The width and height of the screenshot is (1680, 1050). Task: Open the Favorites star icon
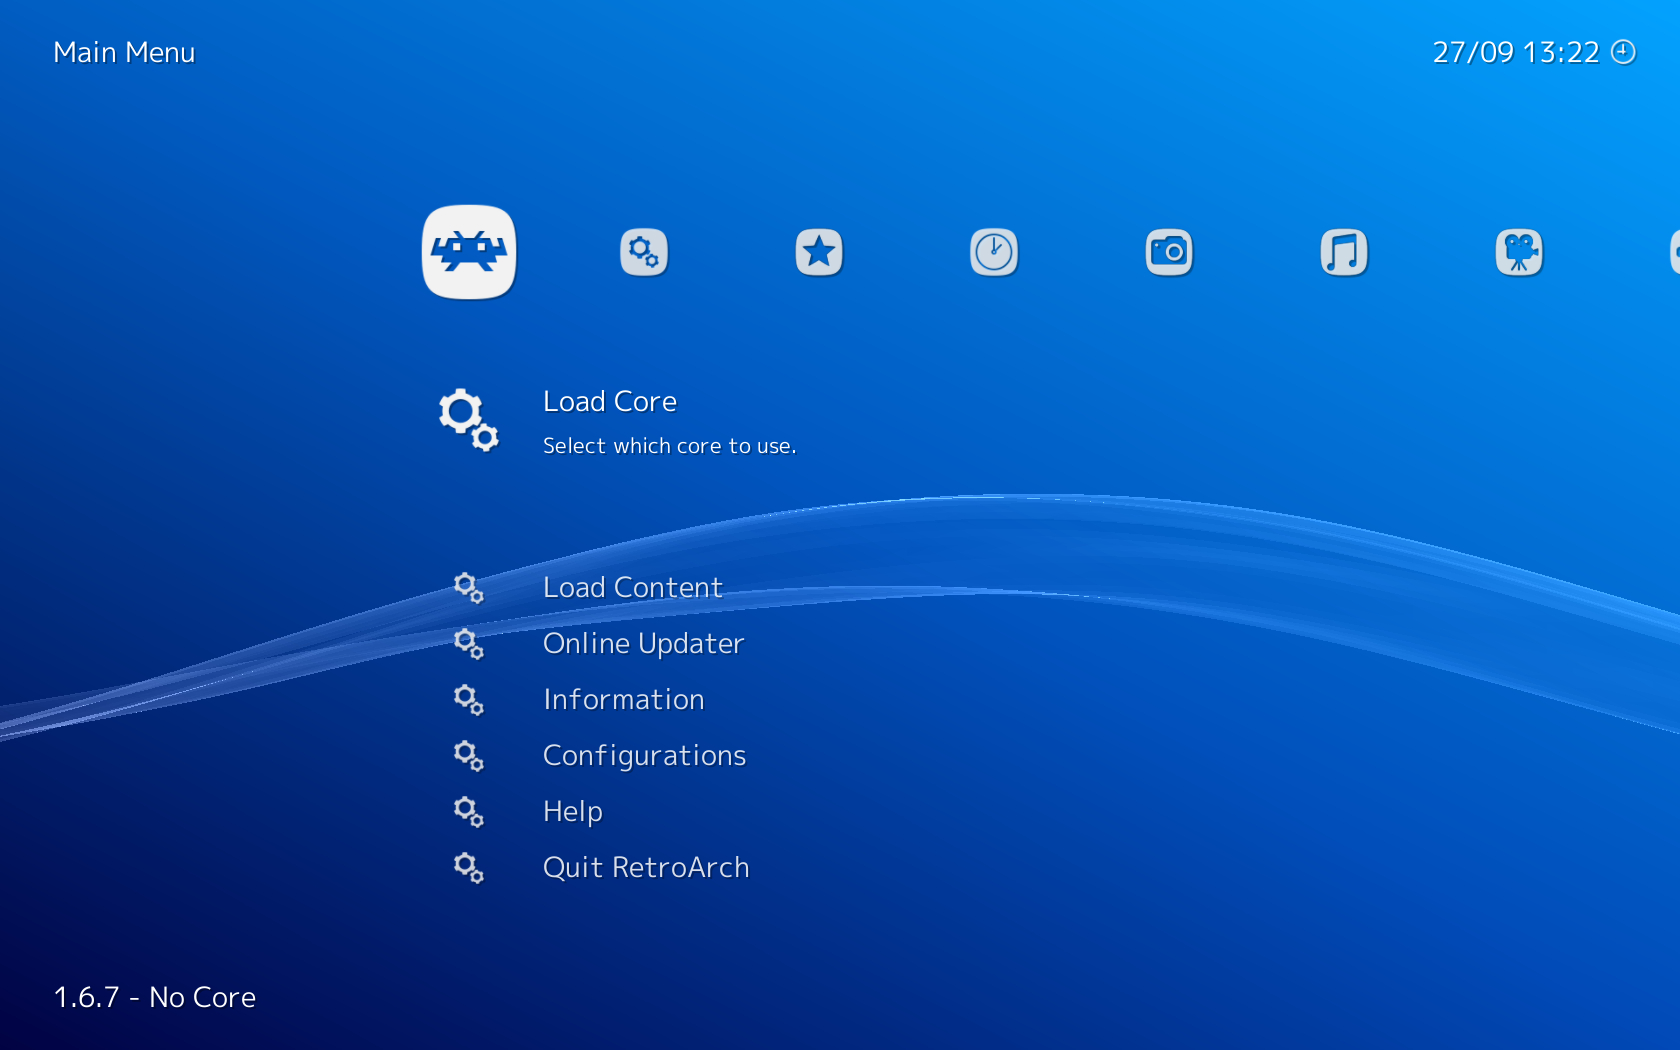point(818,251)
